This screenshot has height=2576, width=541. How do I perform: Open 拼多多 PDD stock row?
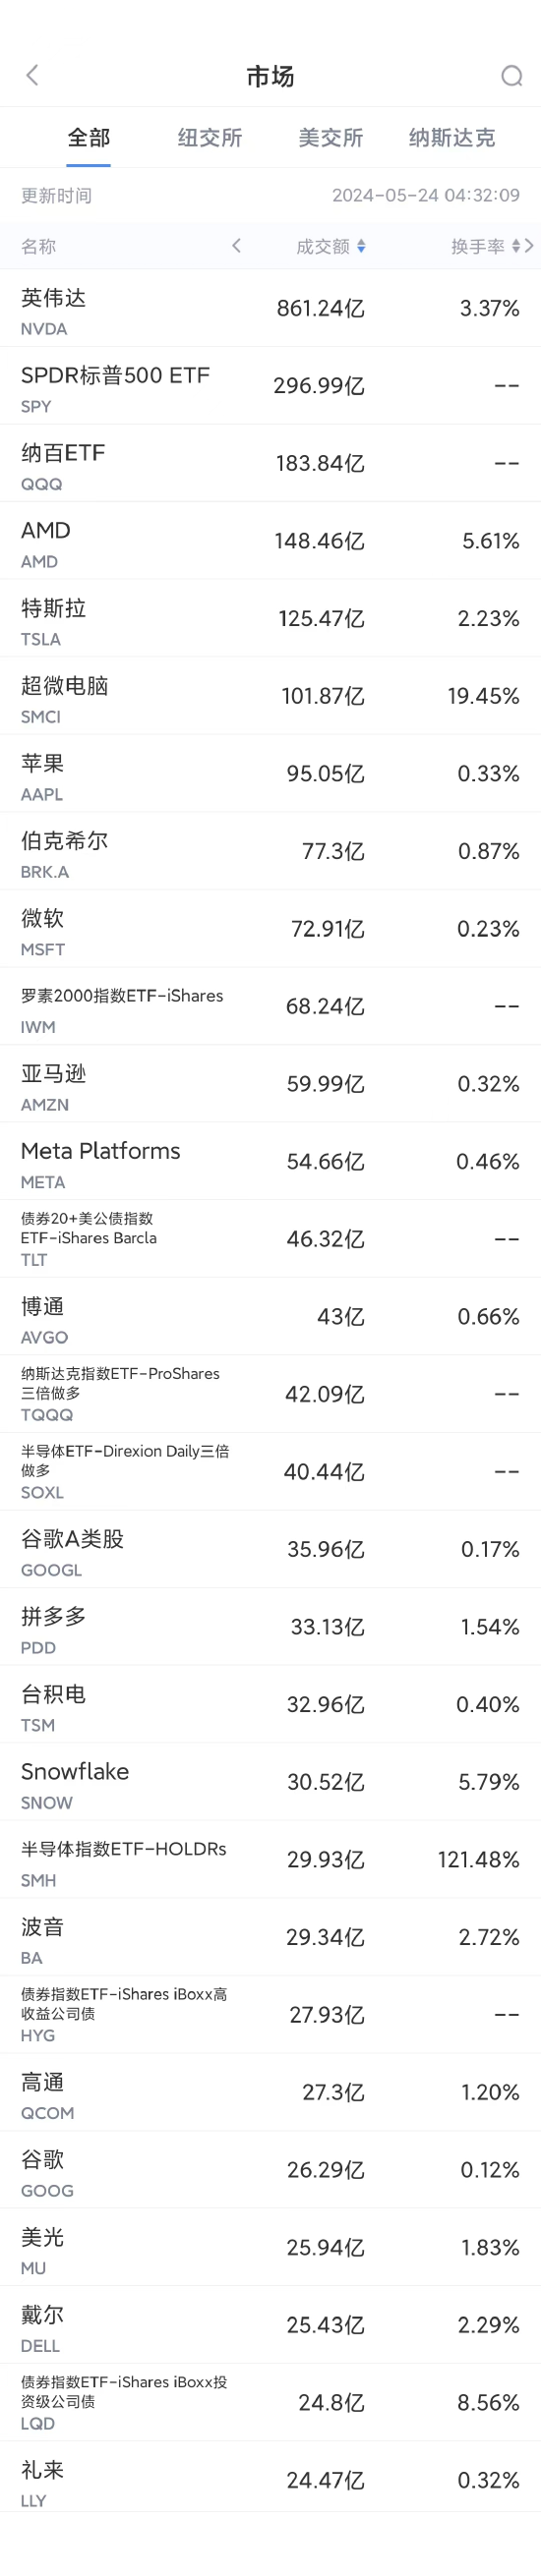click(x=270, y=1627)
